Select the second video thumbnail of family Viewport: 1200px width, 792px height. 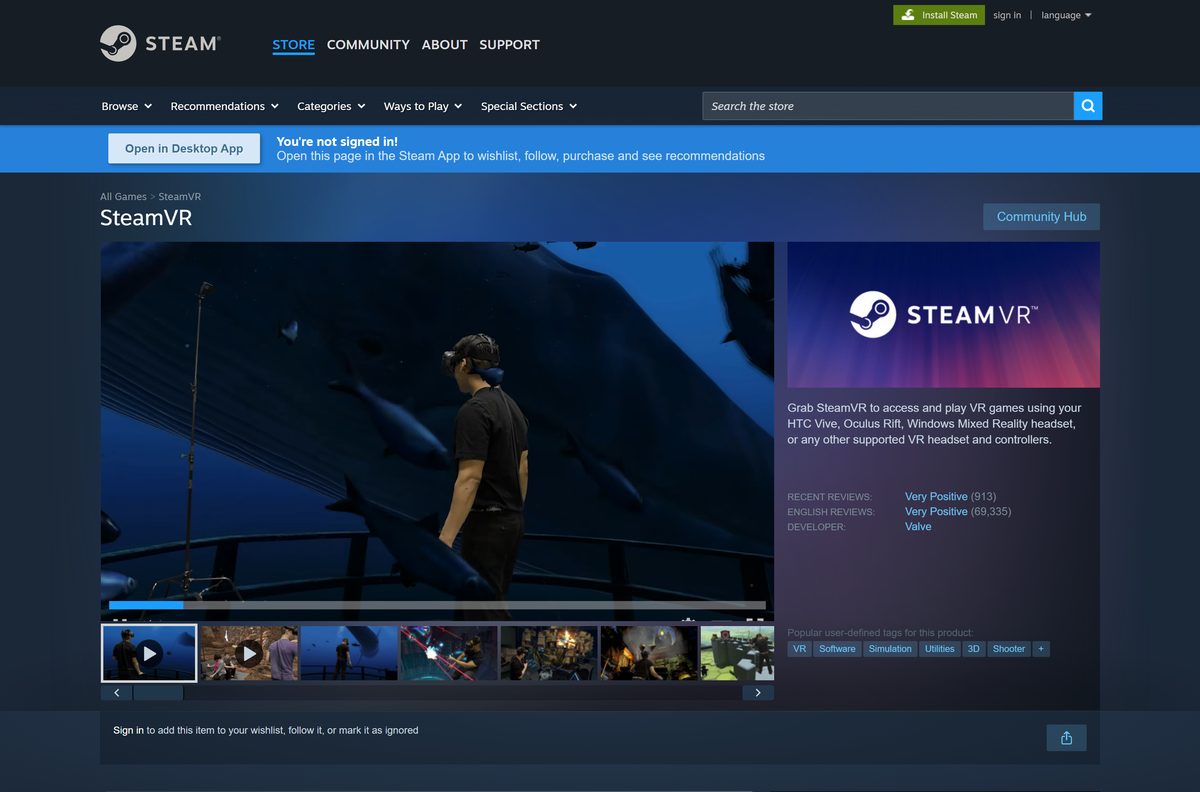click(249, 653)
